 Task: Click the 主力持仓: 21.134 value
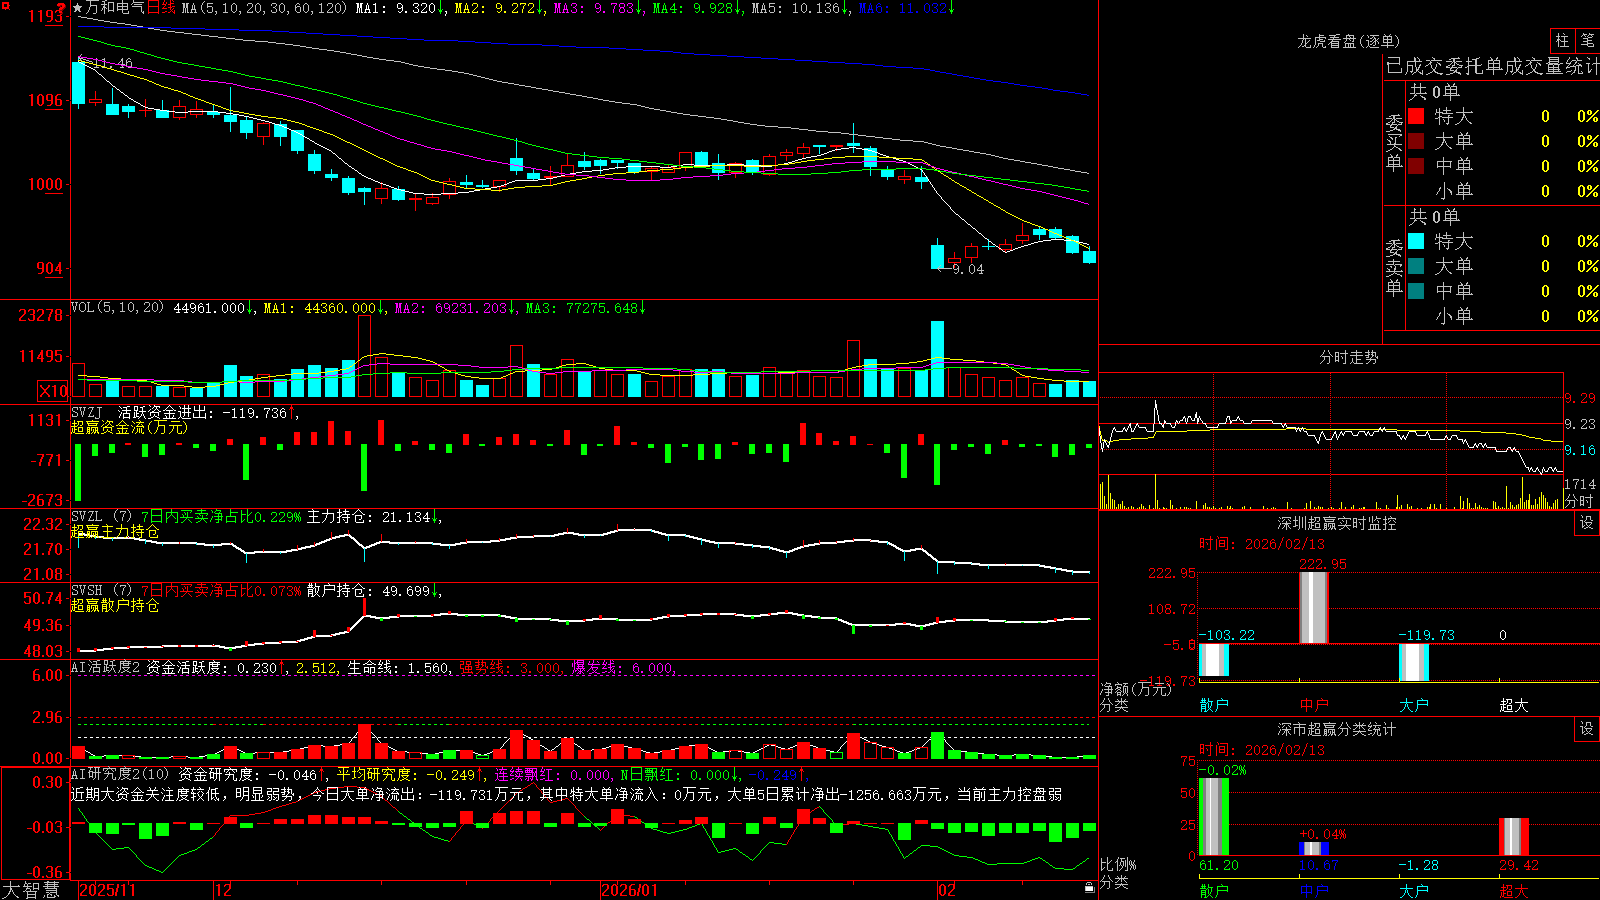(368, 517)
